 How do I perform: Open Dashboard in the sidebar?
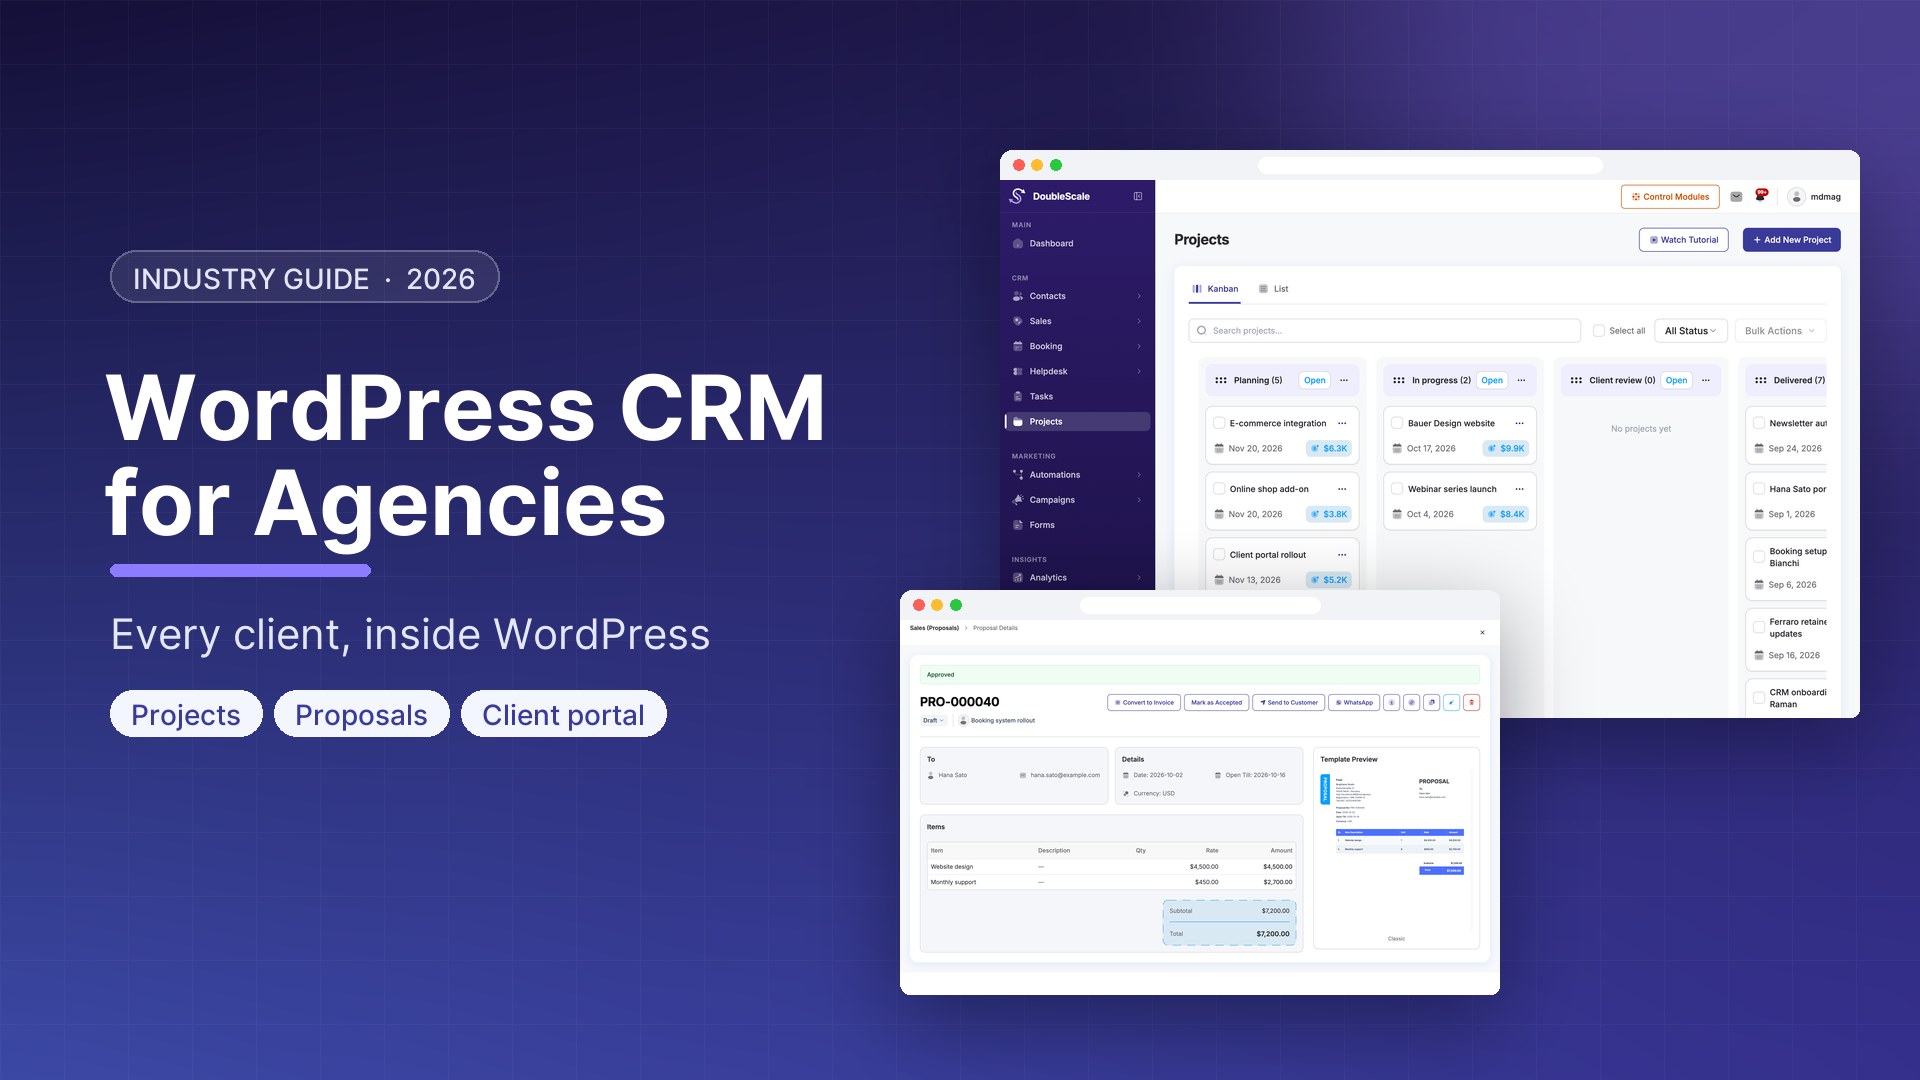[x=1077, y=243]
